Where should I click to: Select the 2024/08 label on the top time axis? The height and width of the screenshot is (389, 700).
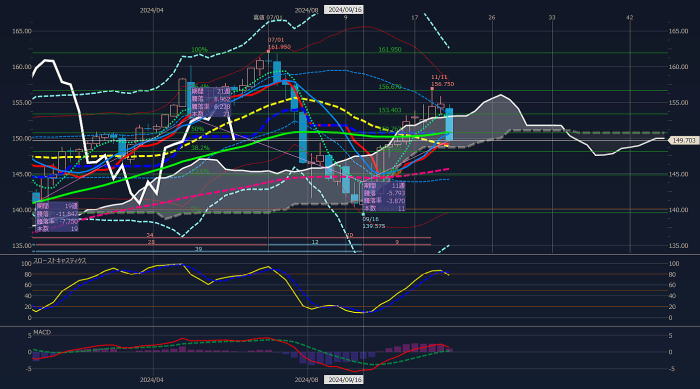[x=306, y=10]
